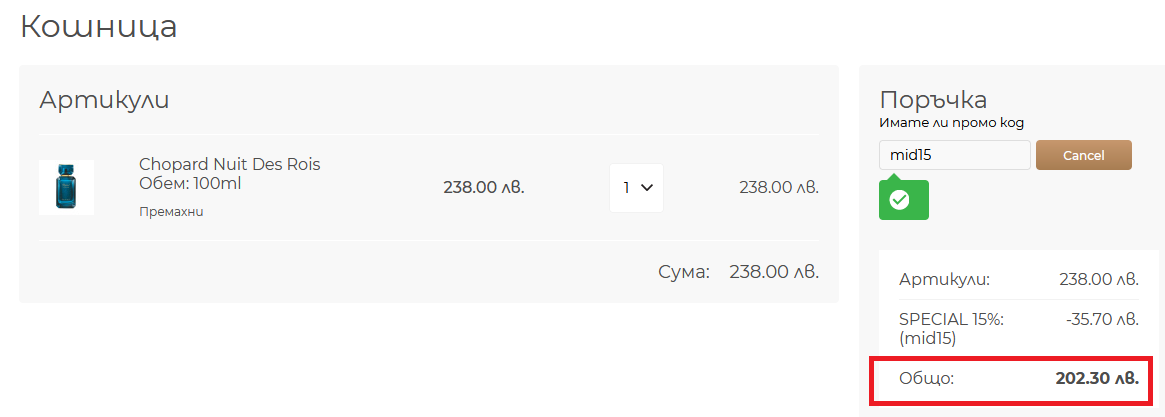Screen dimensions: 1165x417
Task: Expand the quantity dropdown showing 1
Action: point(637,188)
